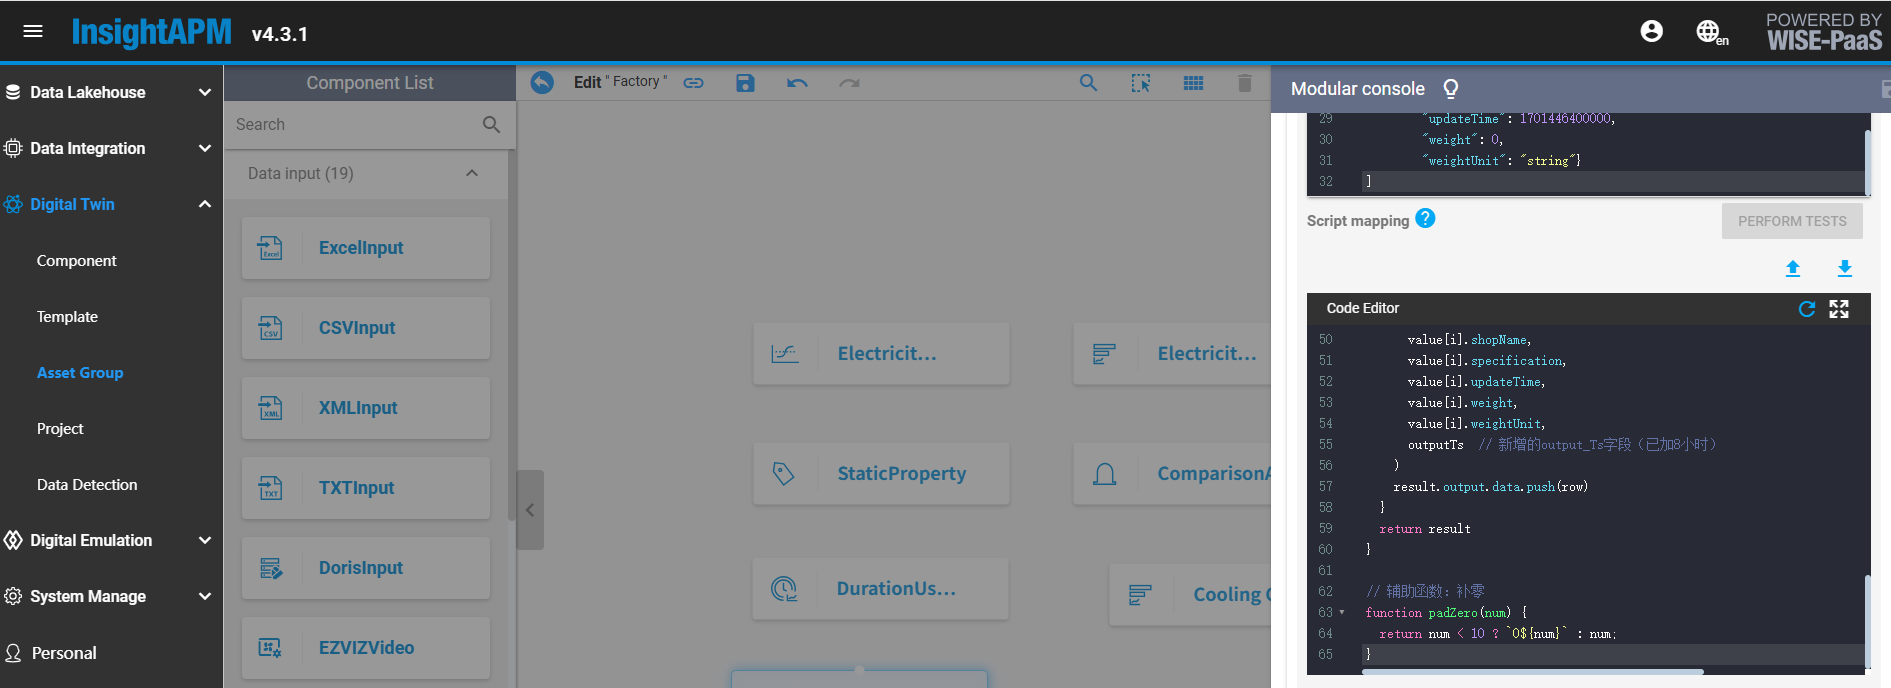
Task: Click the trash delete icon
Action: (1244, 83)
